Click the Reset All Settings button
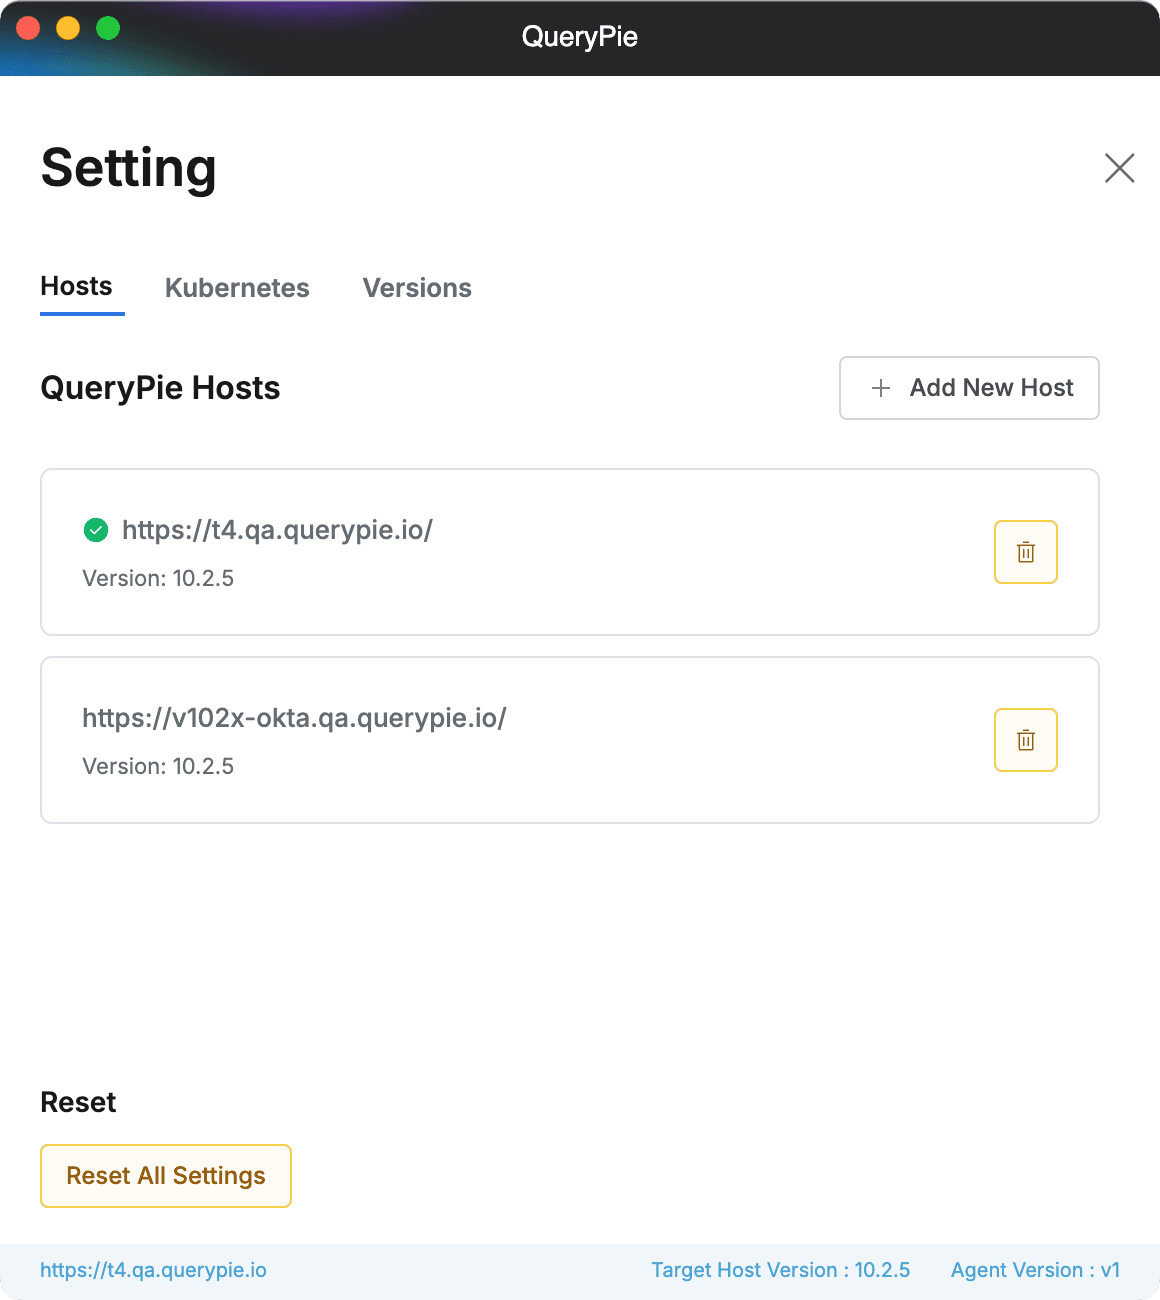The width and height of the screenshot is (1160, 1300). coord(165,1176)
